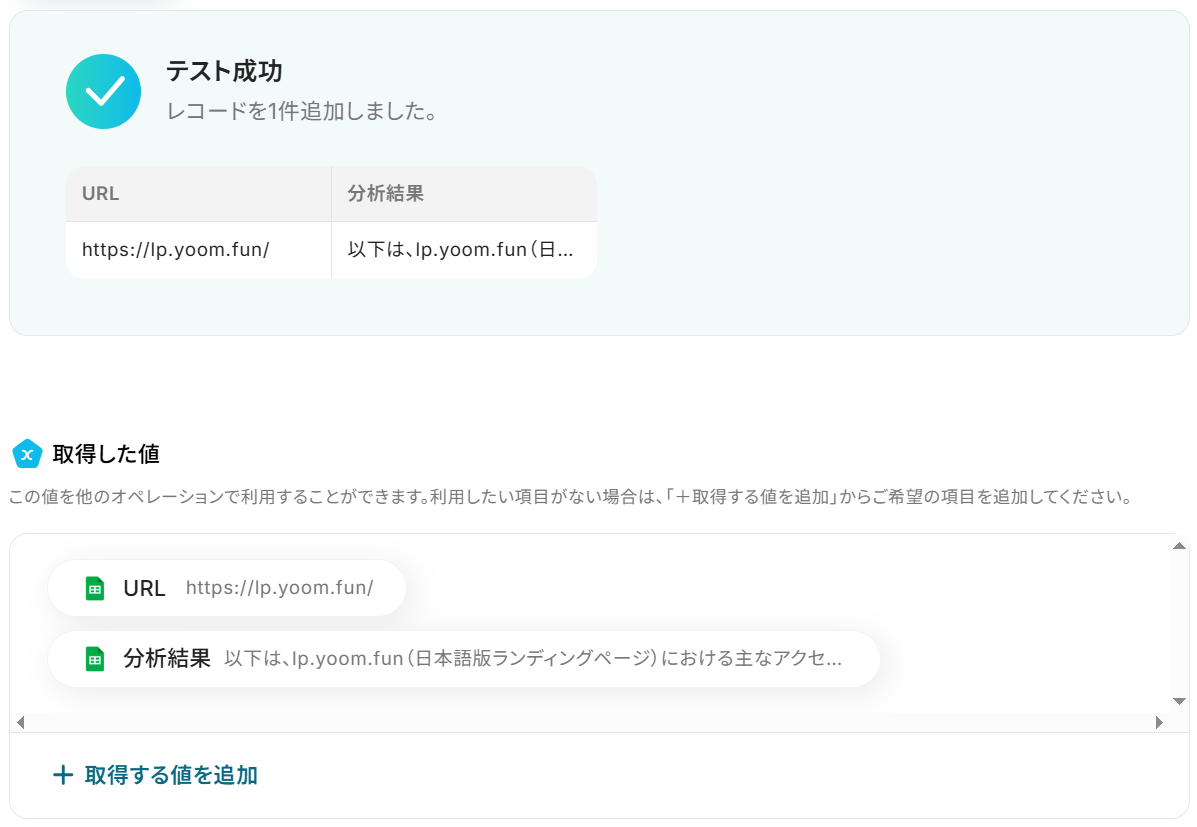The width and height of the screenshot is (1197, 827).
Task: Click the horizontal scrollbar track in values panel
Action: pos(589,722)
